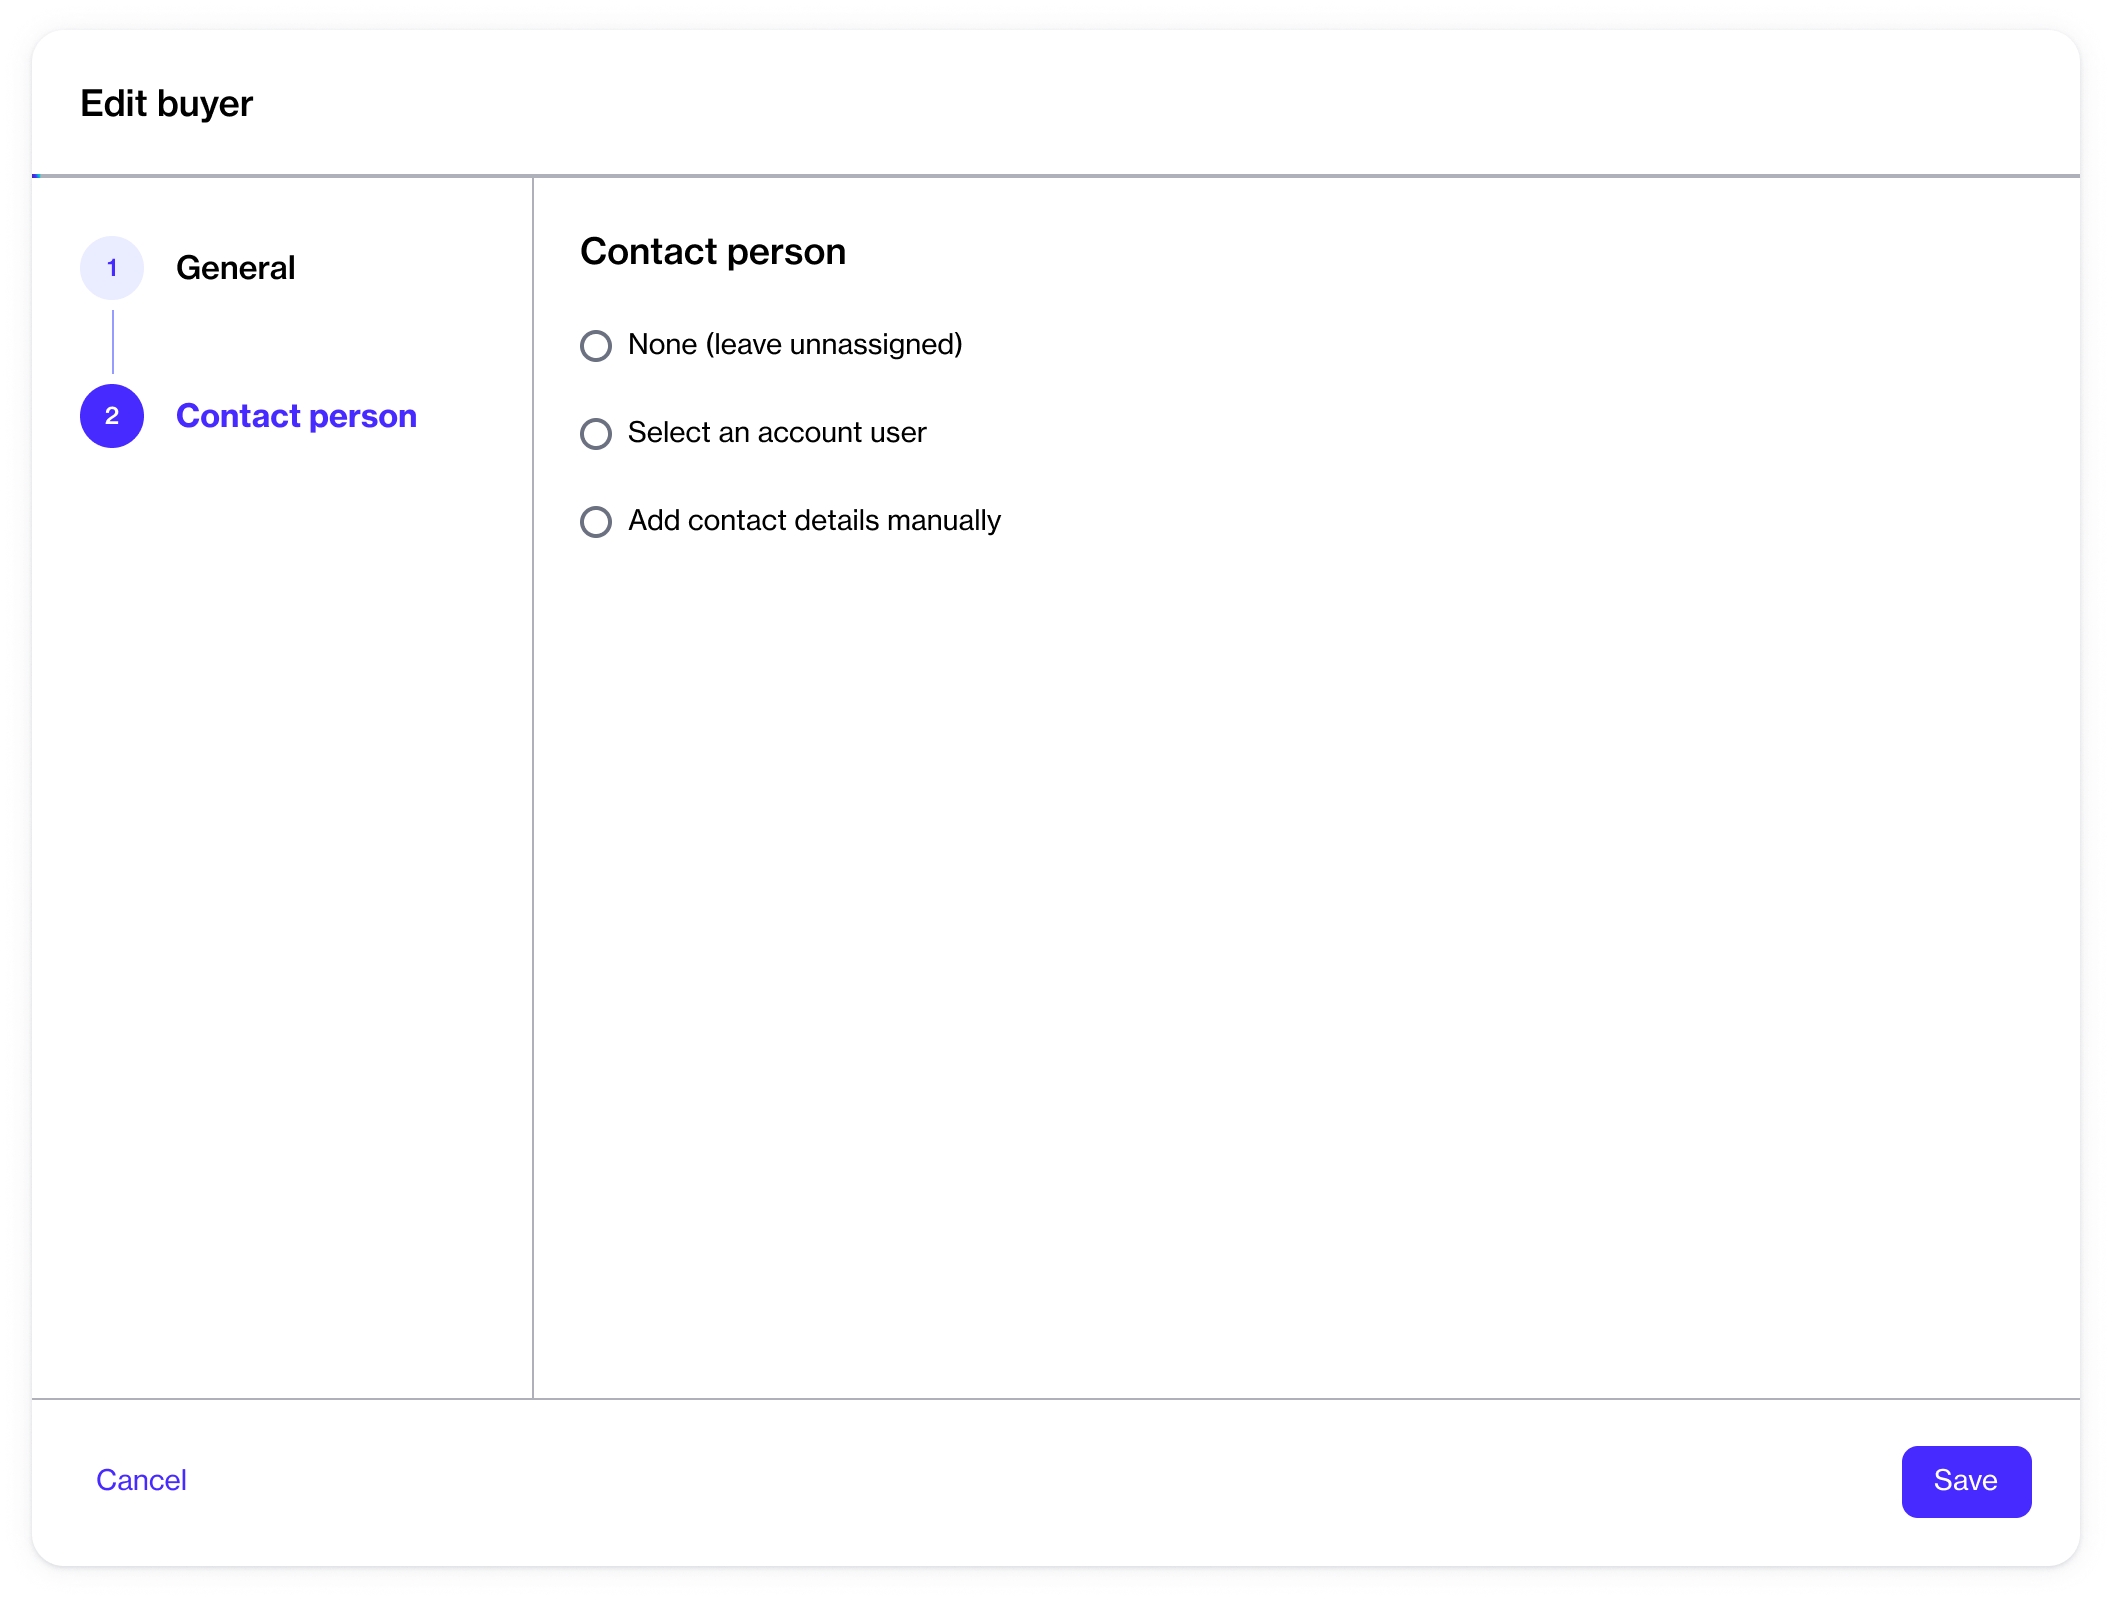Click the progress line under the header

1056,176
